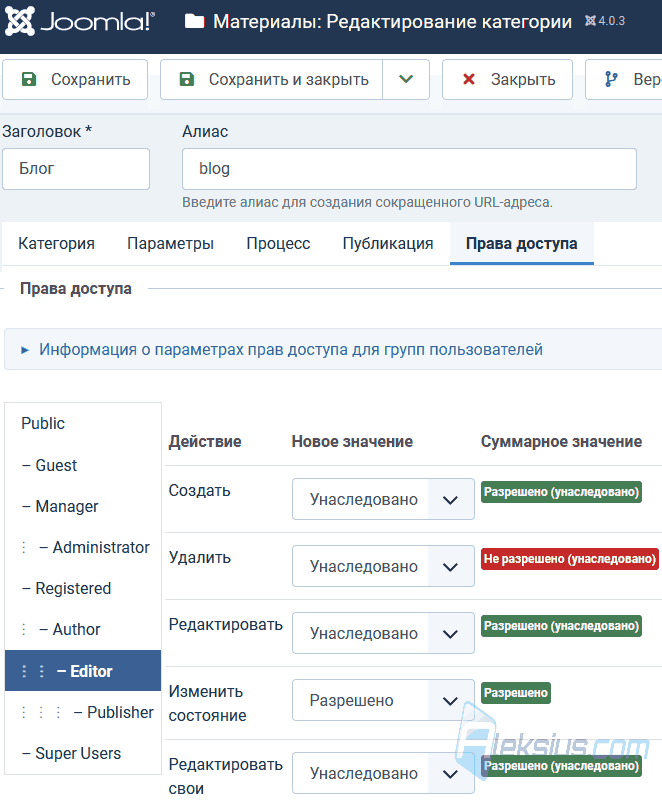Select the Registered user group
Screen dimensions: 662x807
83,588
